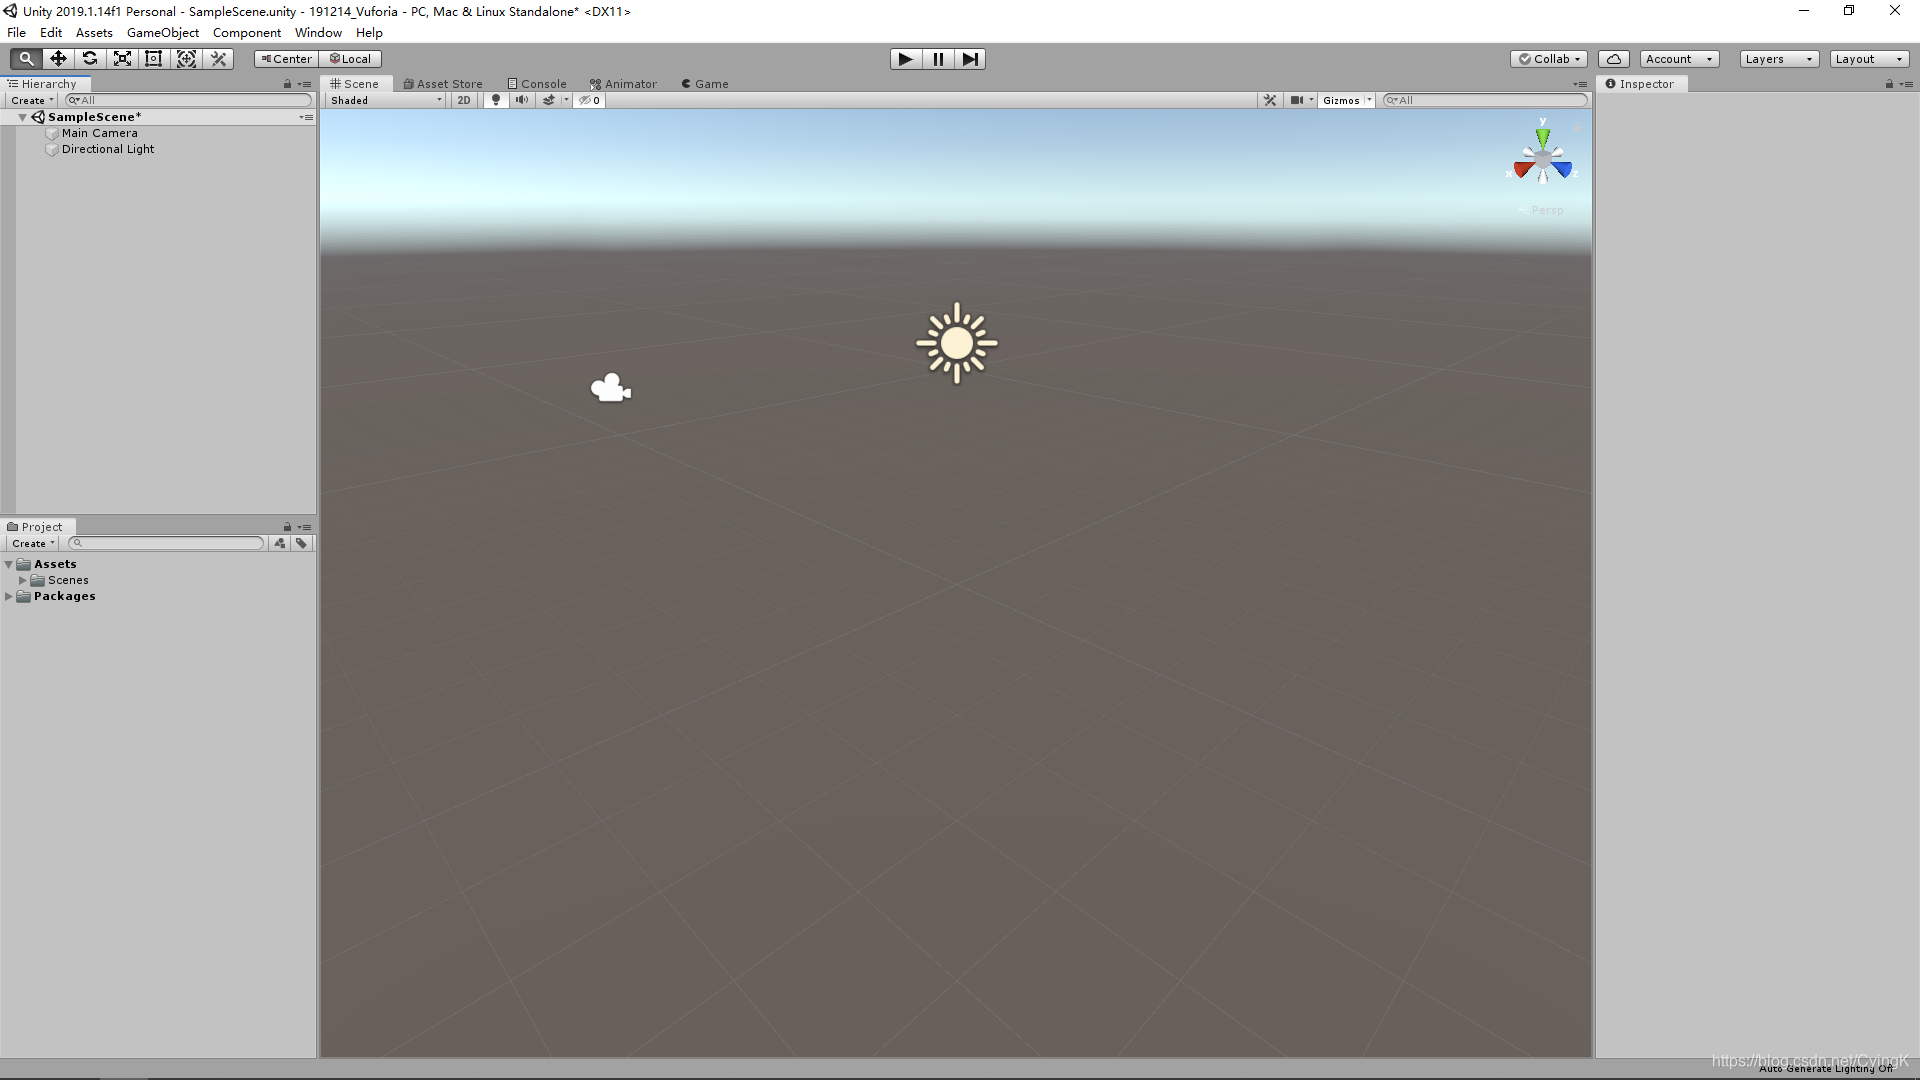Click the Hierarchy search field
1920x1080 pixels.
(190, 100)
